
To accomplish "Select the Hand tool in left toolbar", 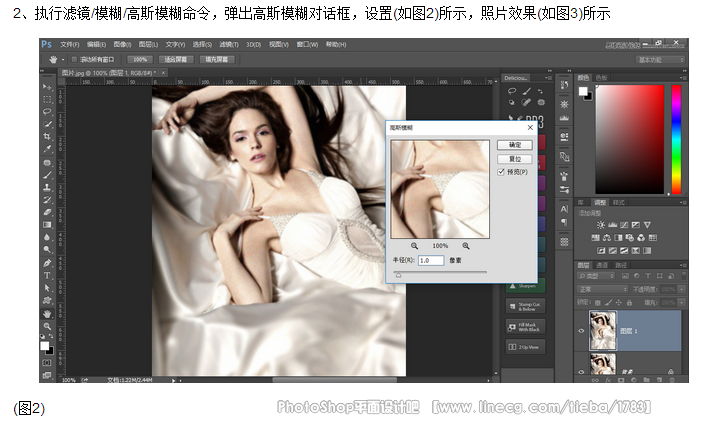I will [47, 314].
